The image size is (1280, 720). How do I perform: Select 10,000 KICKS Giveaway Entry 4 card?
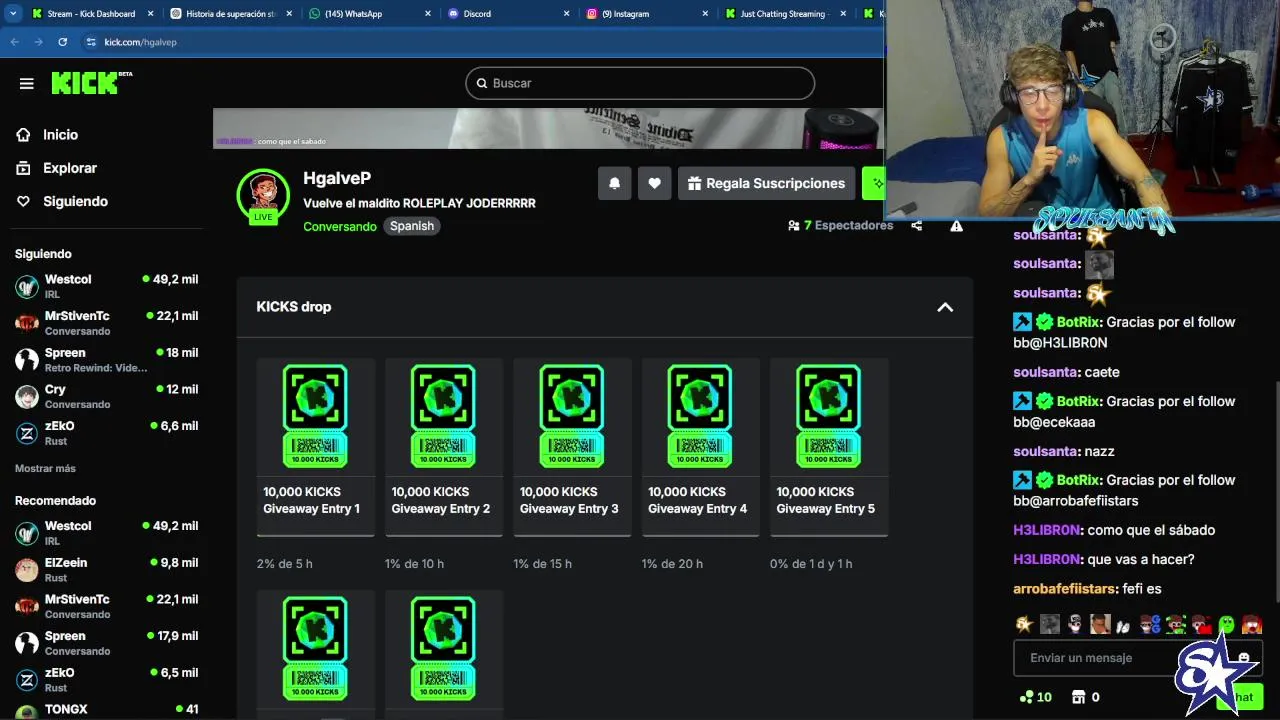click(x=700, y=447)
